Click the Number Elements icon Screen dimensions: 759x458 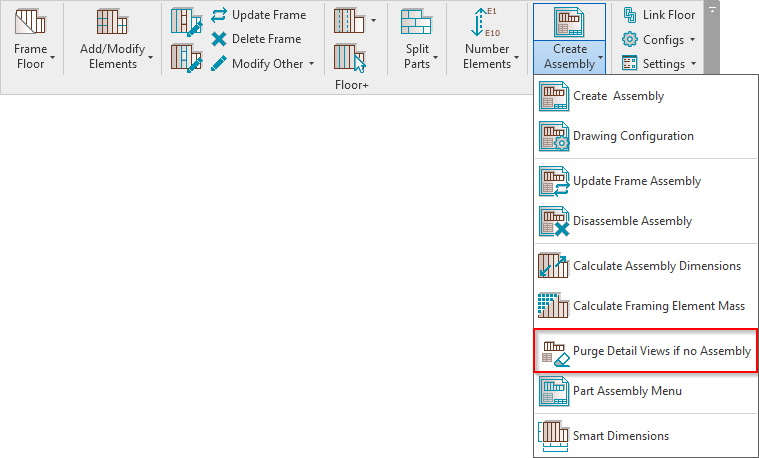coord(485,22)
